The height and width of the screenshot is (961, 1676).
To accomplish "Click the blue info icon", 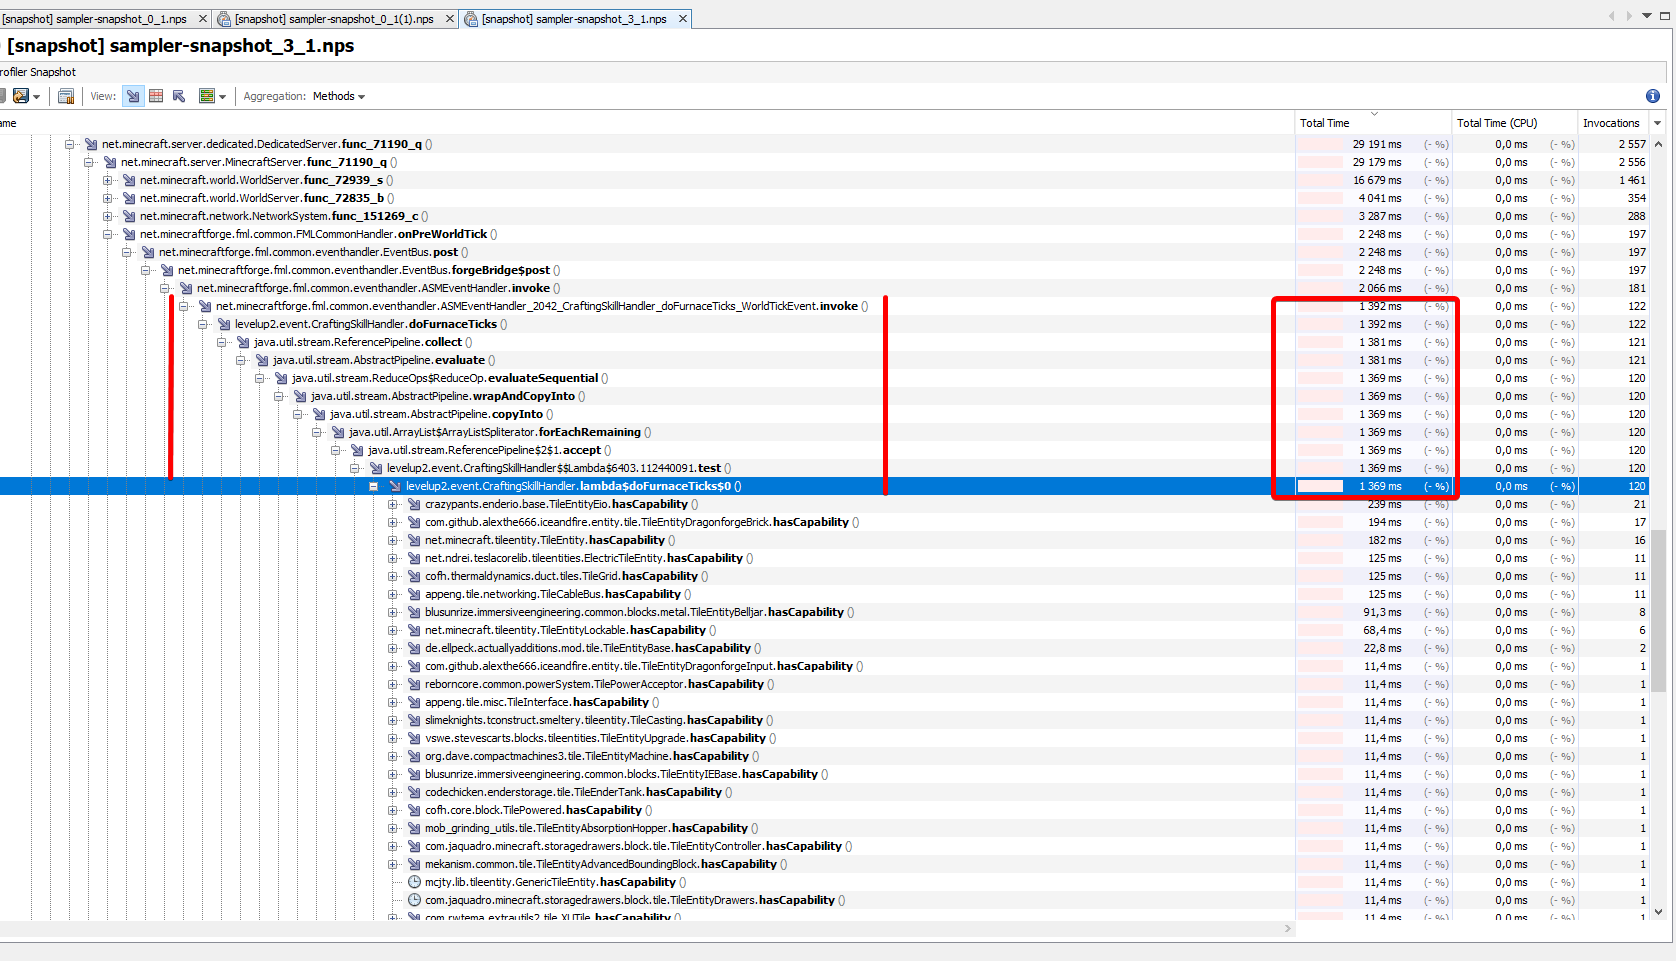I will pyautogui.click(x=1653, y=96).
